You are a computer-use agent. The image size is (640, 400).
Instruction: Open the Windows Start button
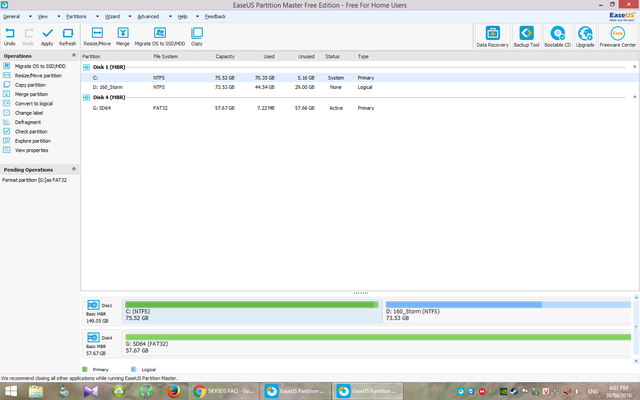click(x=11, y=391)
